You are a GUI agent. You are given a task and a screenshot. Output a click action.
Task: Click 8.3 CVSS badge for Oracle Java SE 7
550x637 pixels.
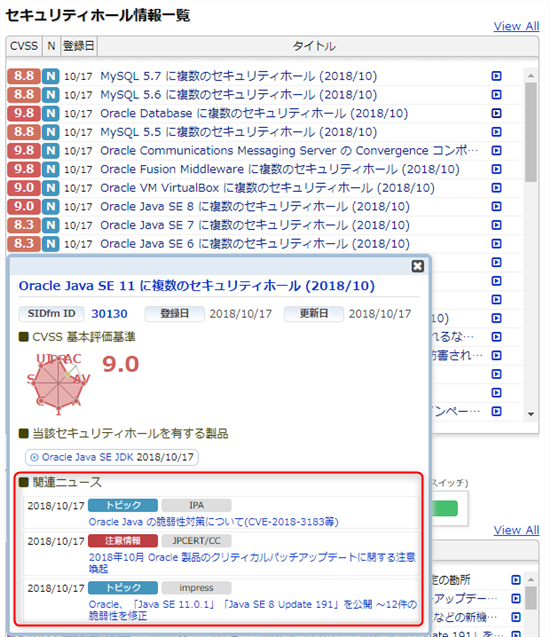pyautogui.click(x=24, y=225)
